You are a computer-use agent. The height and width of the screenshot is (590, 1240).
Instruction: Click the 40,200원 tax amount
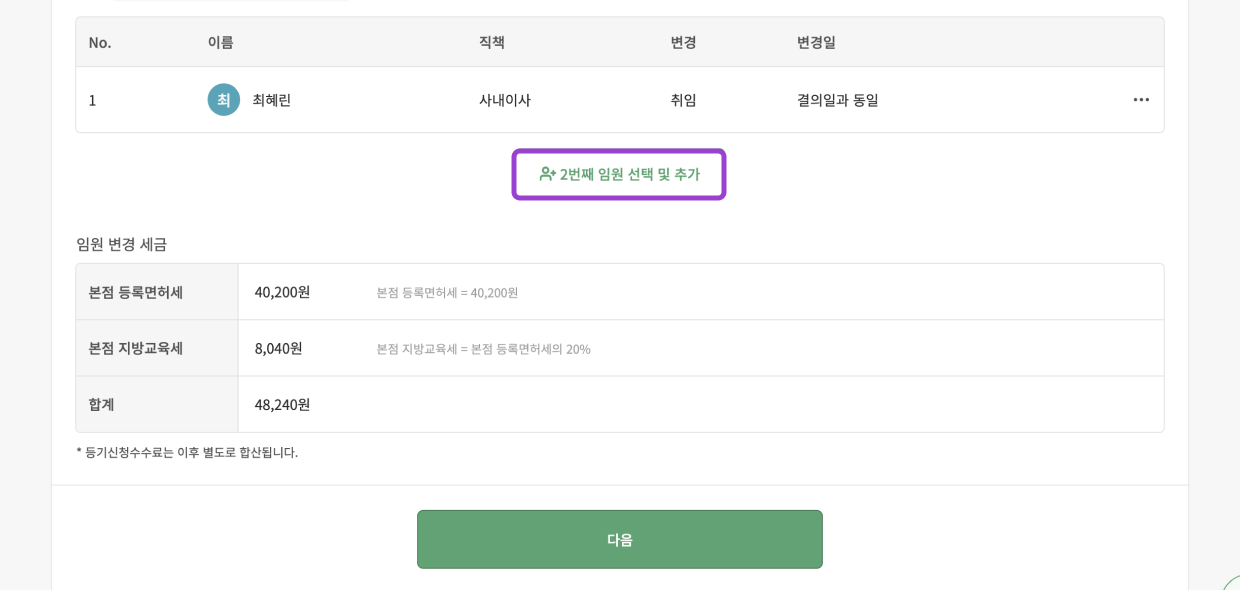point(283,292)
